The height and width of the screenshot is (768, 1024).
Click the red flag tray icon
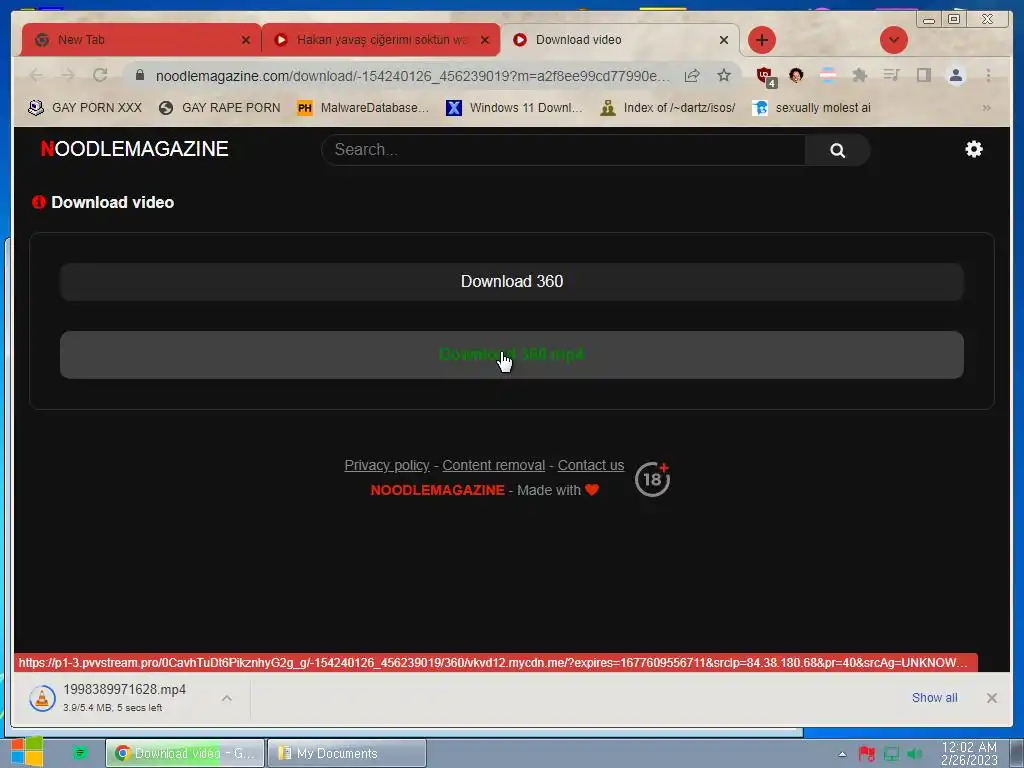click(867, 754)
